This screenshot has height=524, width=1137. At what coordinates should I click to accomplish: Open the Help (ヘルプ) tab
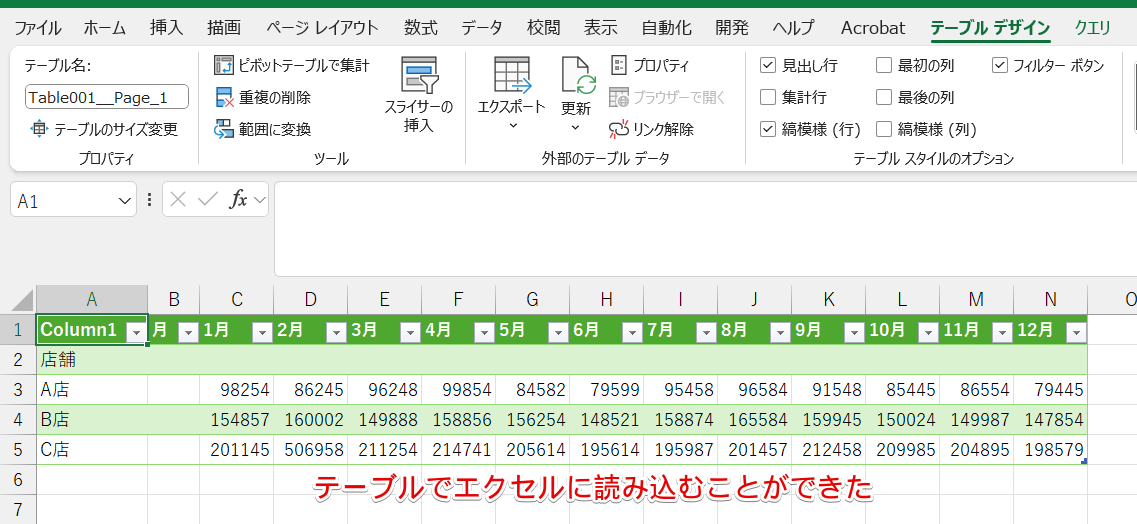pos(793,28)
